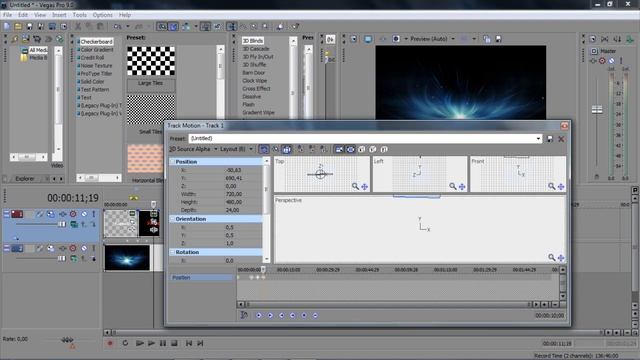Open the File menu

tap(7, 15)
